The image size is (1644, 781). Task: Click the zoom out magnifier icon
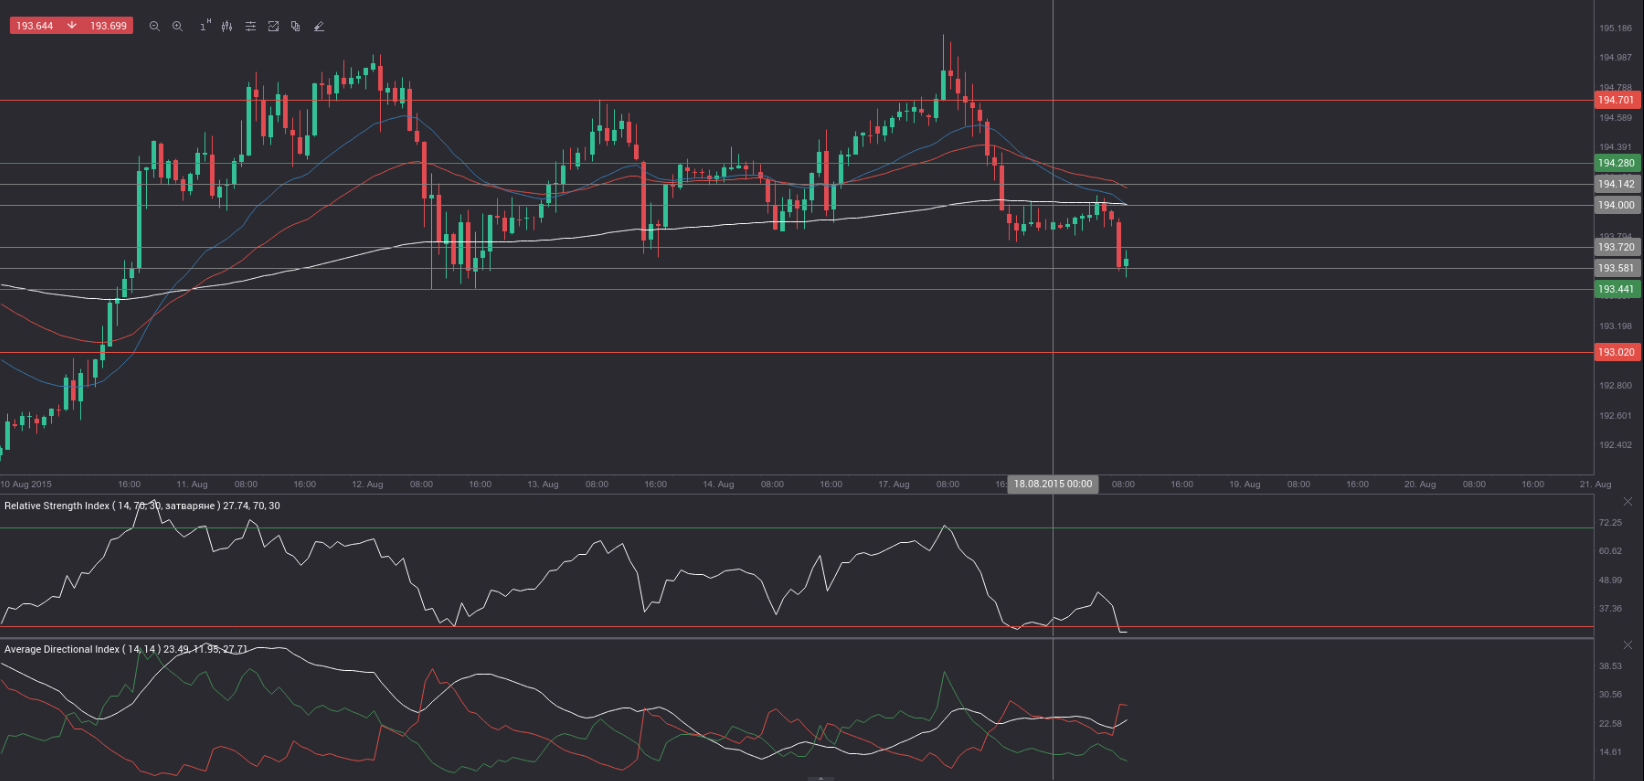click(154, 26)
